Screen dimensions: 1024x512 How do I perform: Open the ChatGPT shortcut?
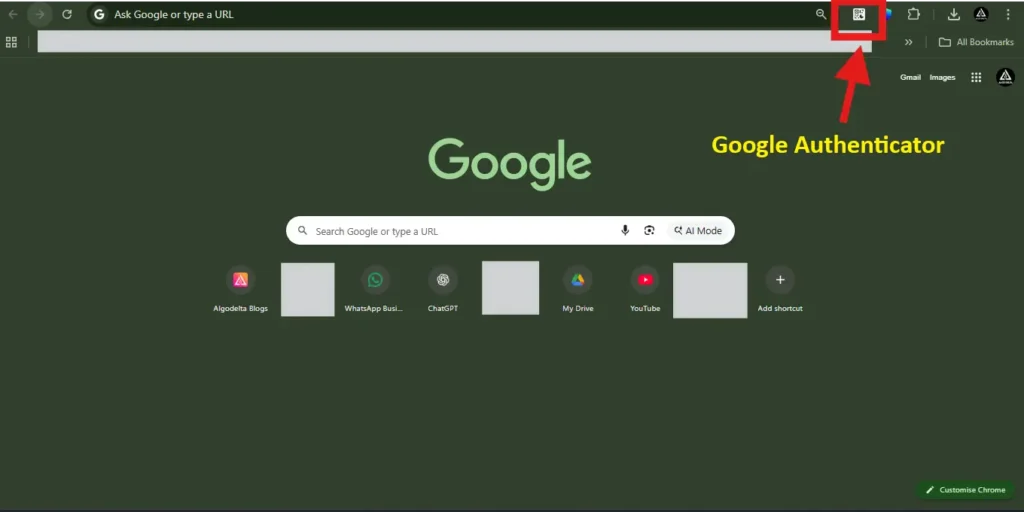click(x=442, y=281)
